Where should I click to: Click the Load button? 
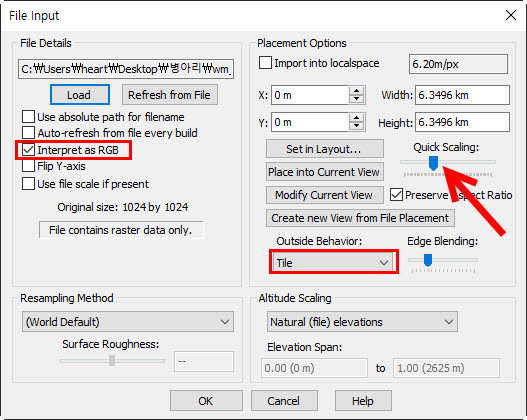[x=80, y=95]
